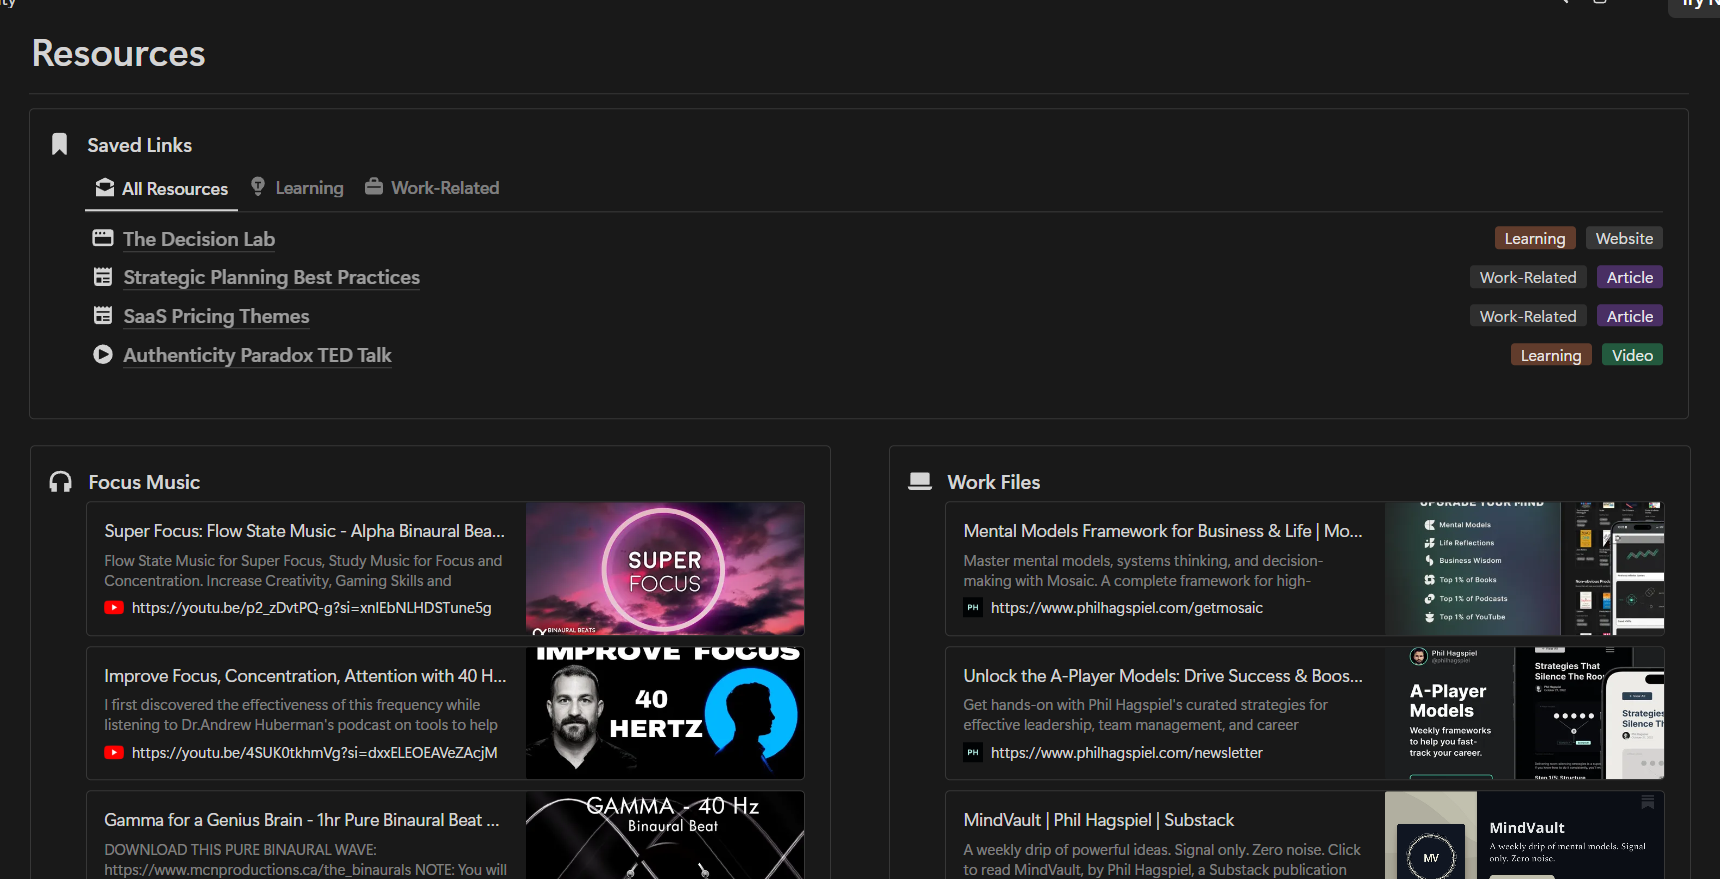
Task: Click the youtu.be 4SUK0tkhmVg URL text
Action: tap(314, 753)
